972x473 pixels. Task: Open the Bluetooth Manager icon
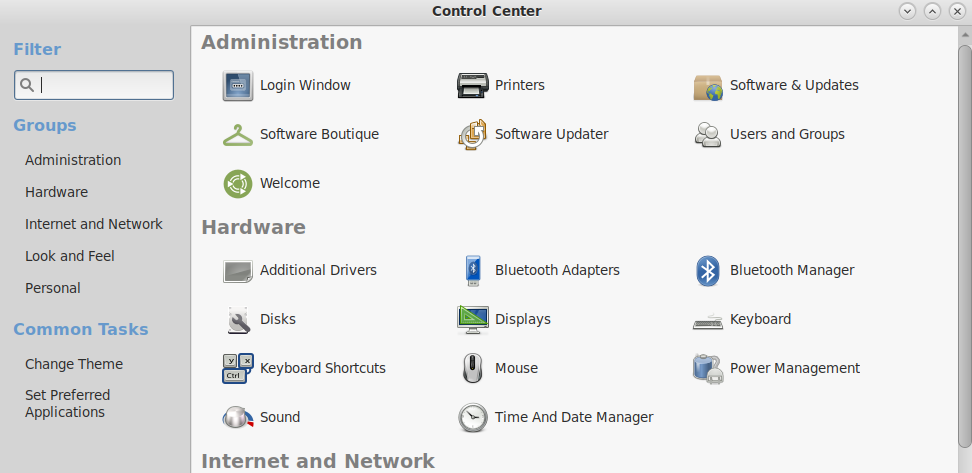coord(707,271)
